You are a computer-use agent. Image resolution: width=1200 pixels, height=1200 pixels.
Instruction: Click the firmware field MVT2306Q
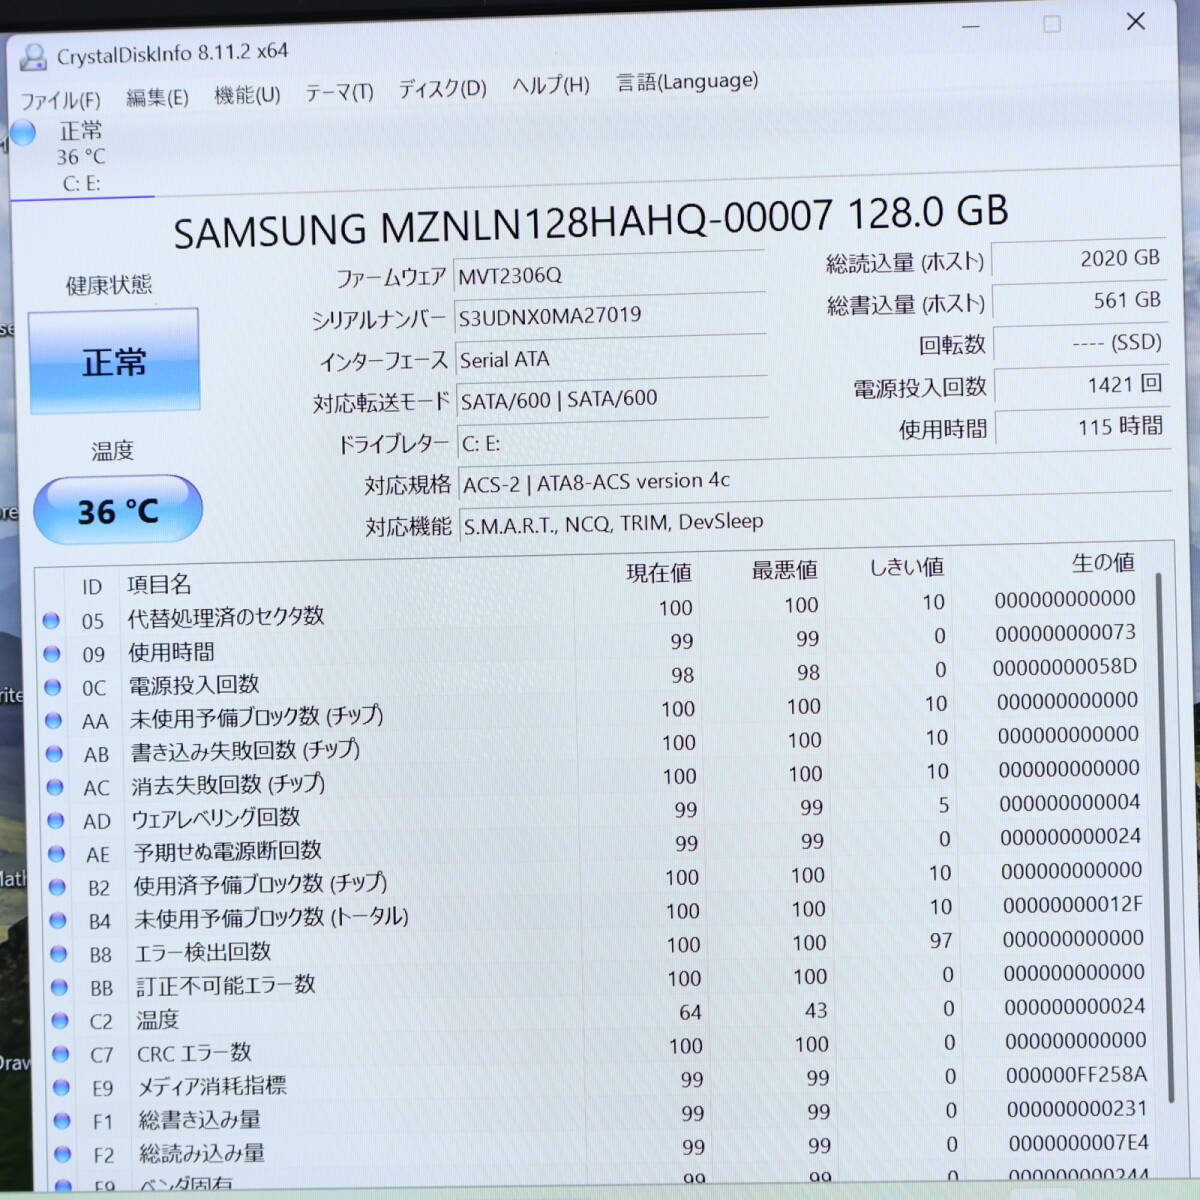(609, 273)
